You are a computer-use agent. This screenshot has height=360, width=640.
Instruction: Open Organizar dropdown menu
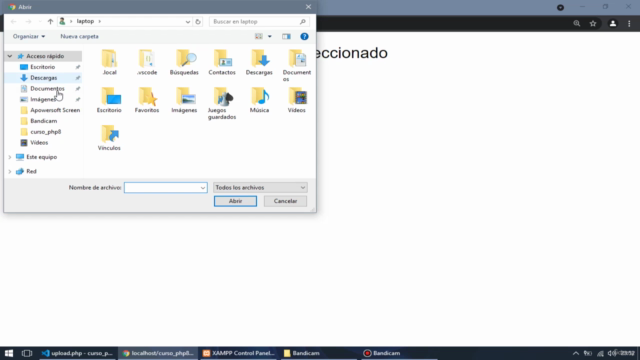pos(29,36)
